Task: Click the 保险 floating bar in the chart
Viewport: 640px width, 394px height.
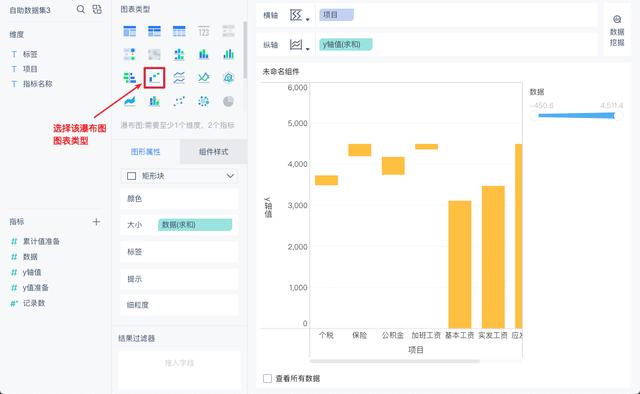Action: [x=360, y=150]
